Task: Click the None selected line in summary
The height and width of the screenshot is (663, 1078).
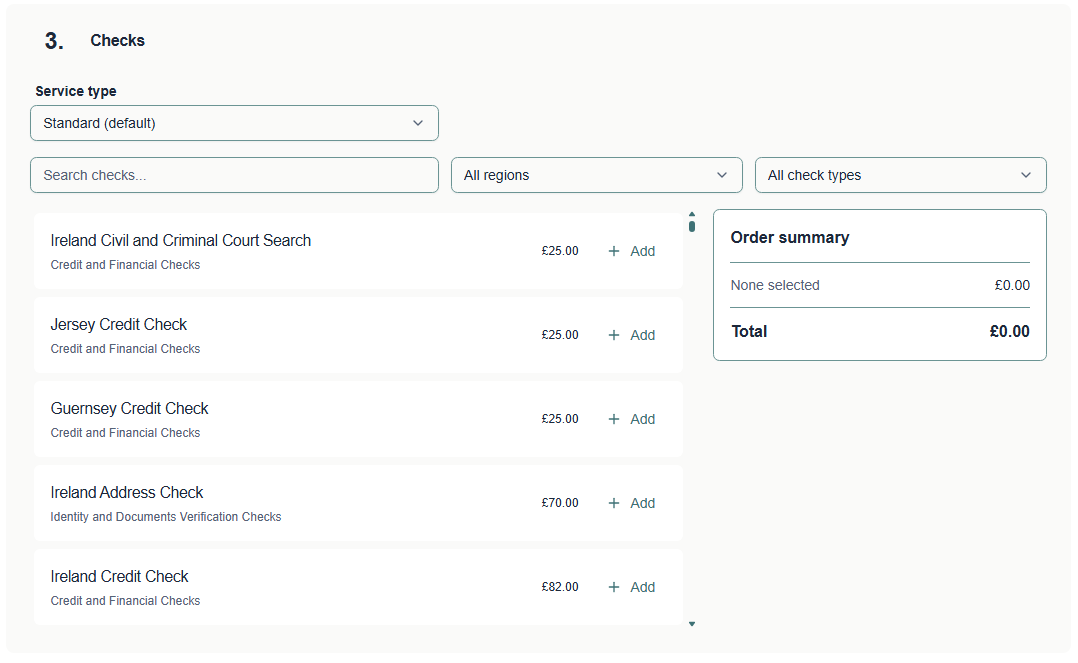Action: [x=775, y=285]
